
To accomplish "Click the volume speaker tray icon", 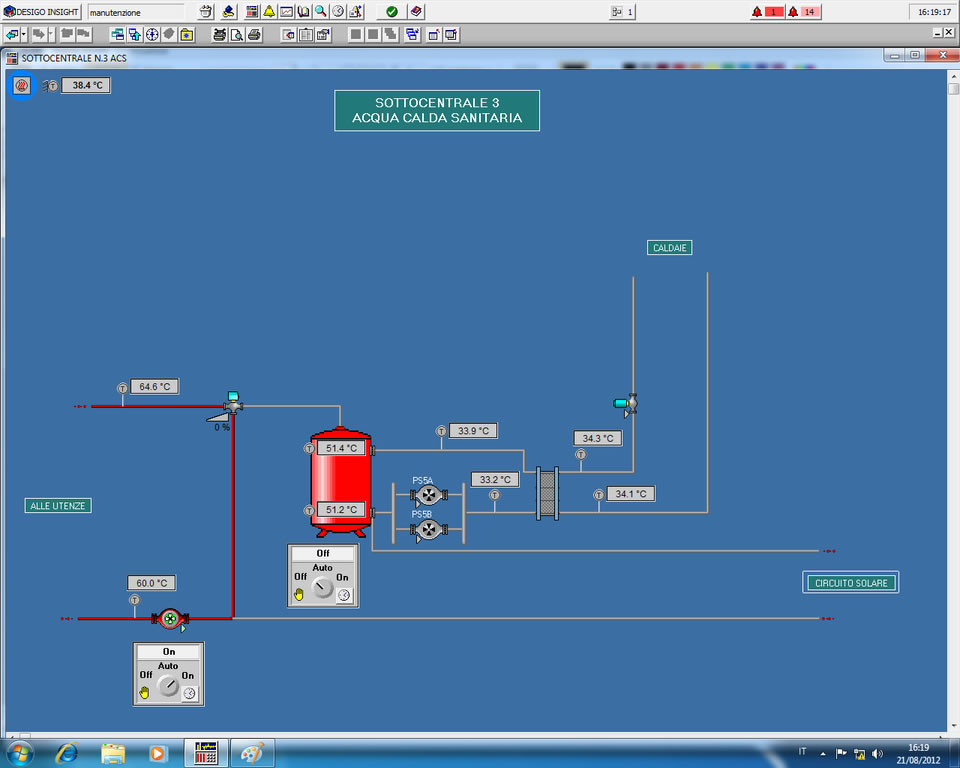I will click(878, 753).
